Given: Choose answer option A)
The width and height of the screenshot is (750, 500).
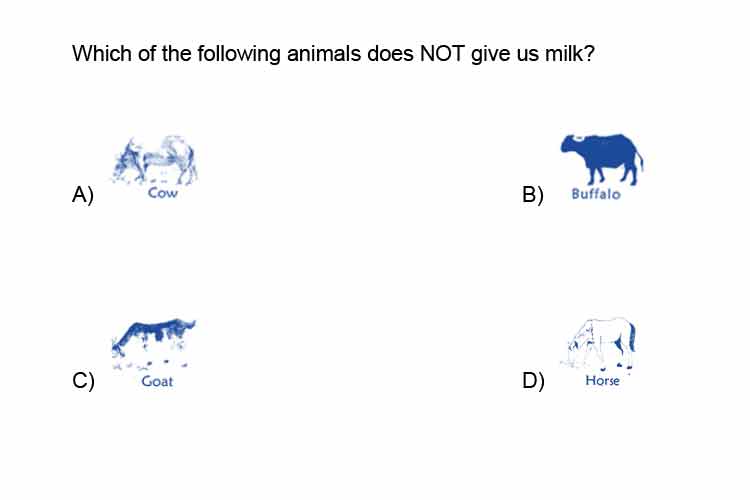Looking at the screenshot, I should click(x=83, y=194).
